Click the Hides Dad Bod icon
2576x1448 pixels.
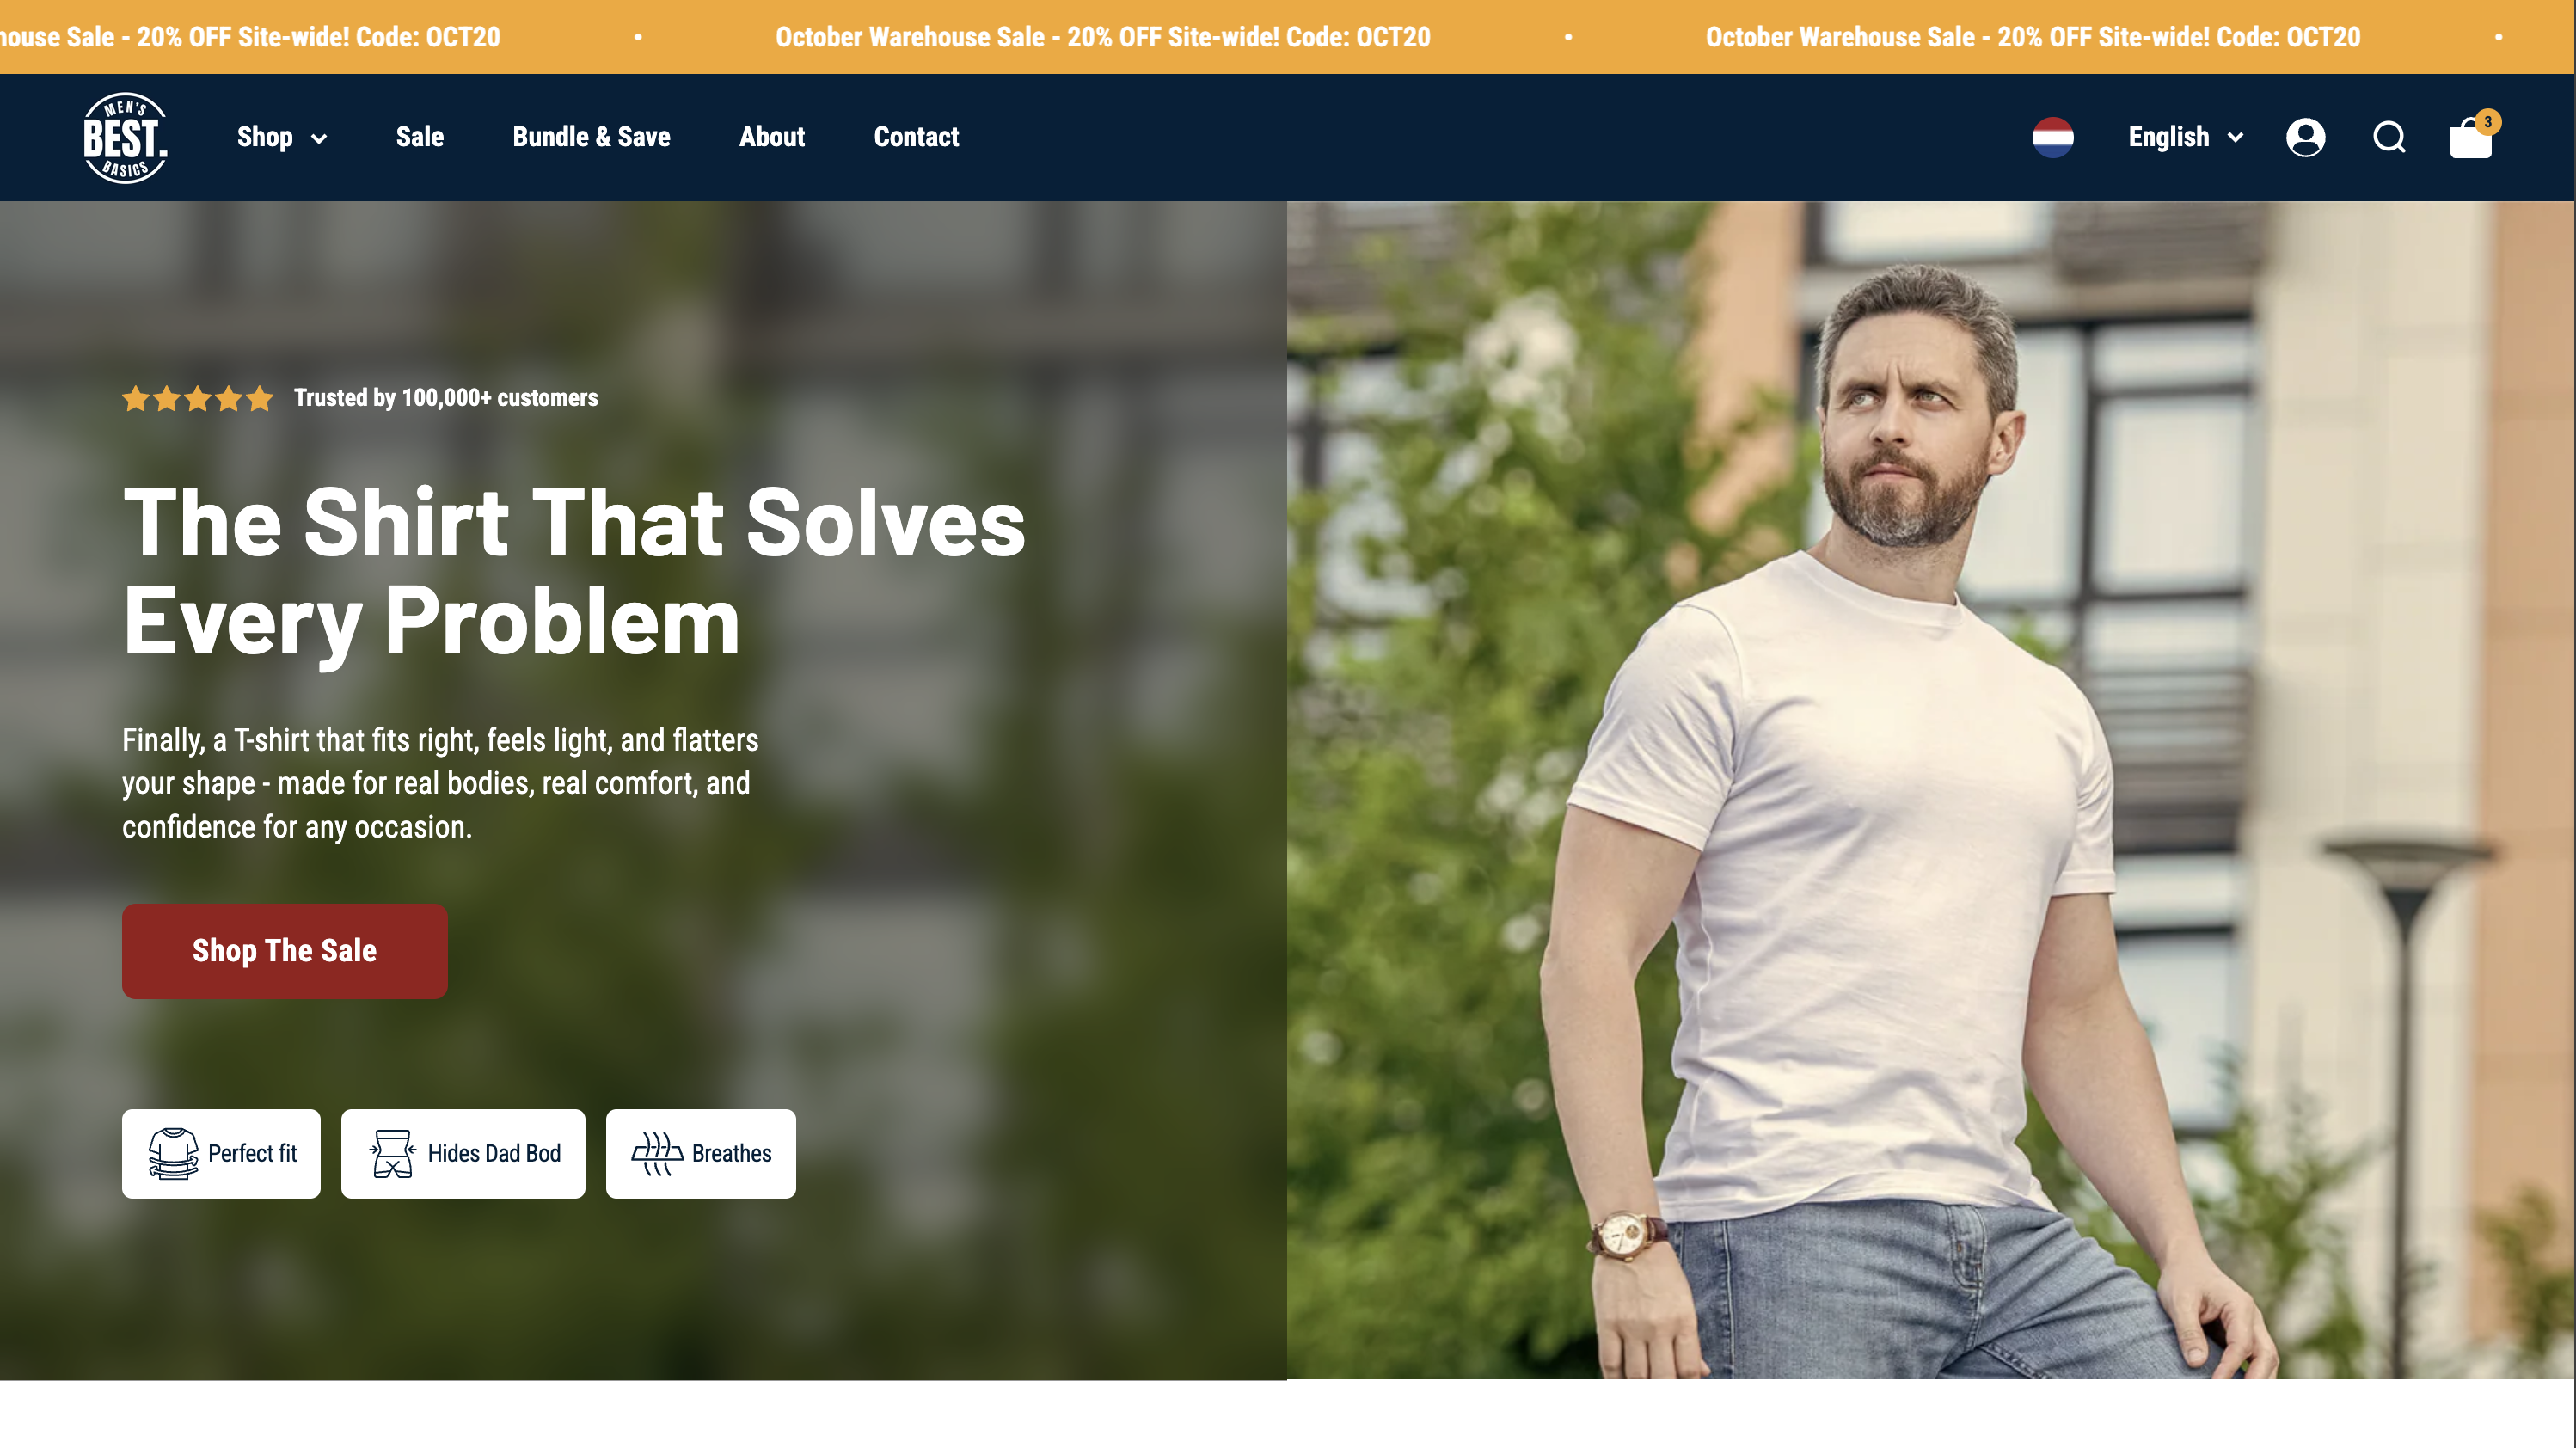point(392,1153)
